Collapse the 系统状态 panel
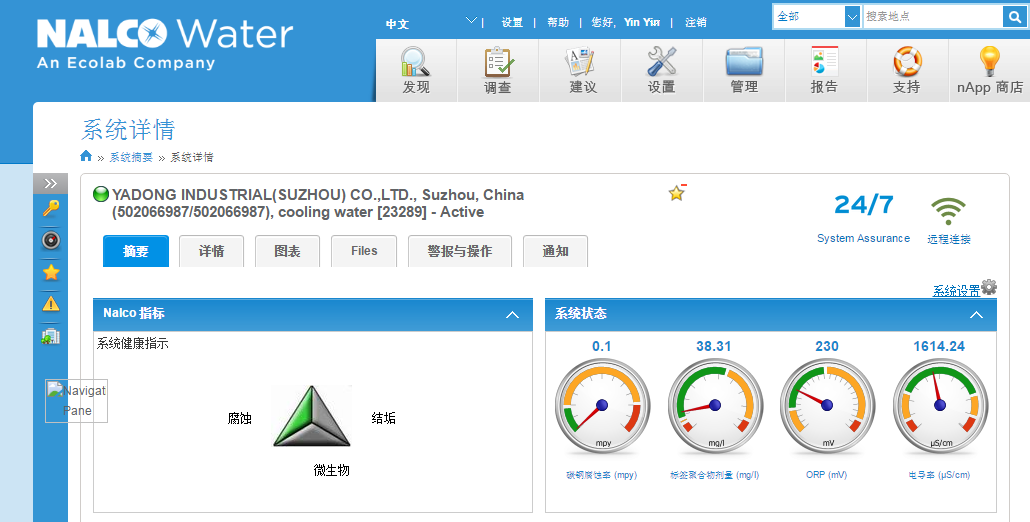Image resolution: width=1030 pixels, height=522 pixels. coord(977,314)
